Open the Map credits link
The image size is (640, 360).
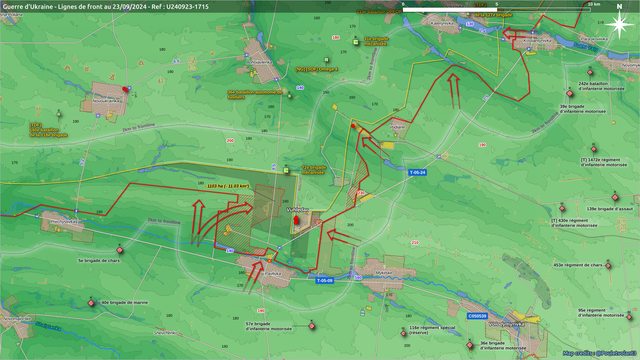[599, 353]
